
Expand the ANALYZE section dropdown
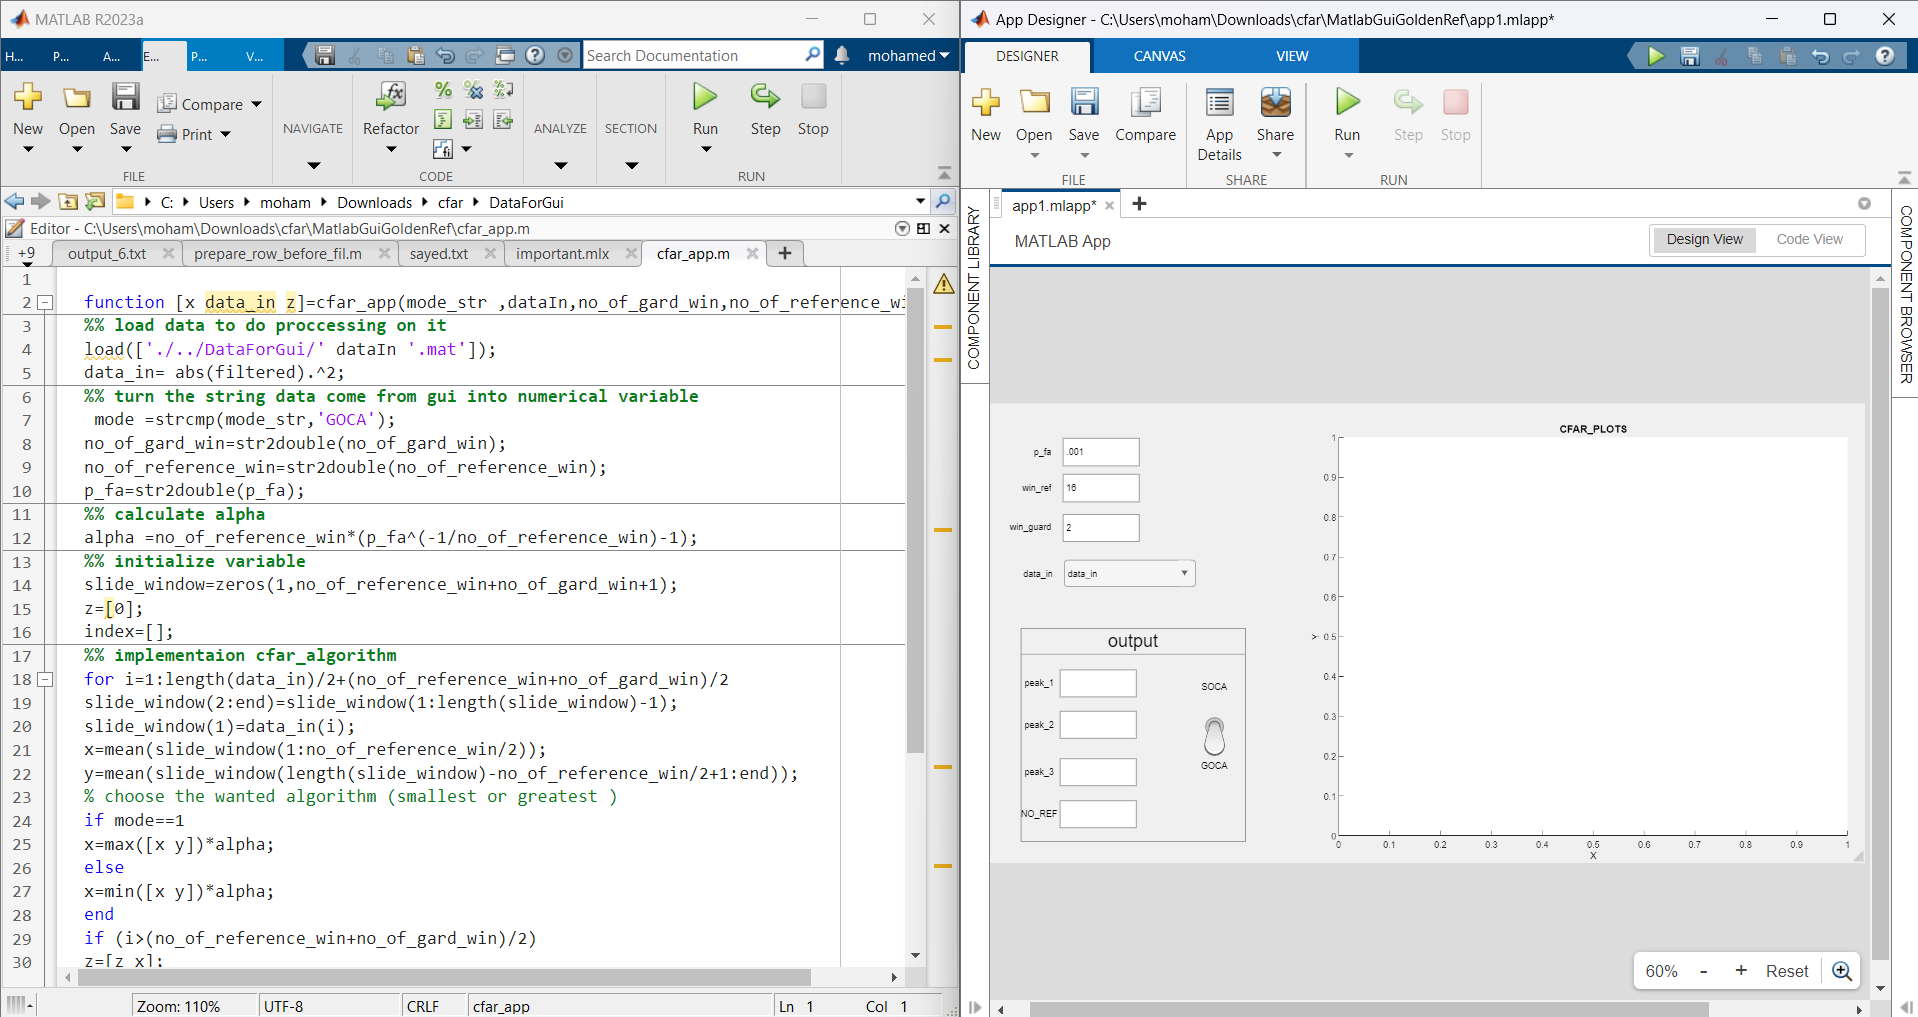(560, 166)
